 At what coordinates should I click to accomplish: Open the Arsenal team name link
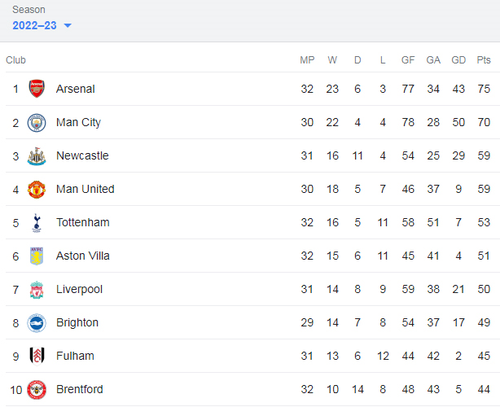pos(75,89)
